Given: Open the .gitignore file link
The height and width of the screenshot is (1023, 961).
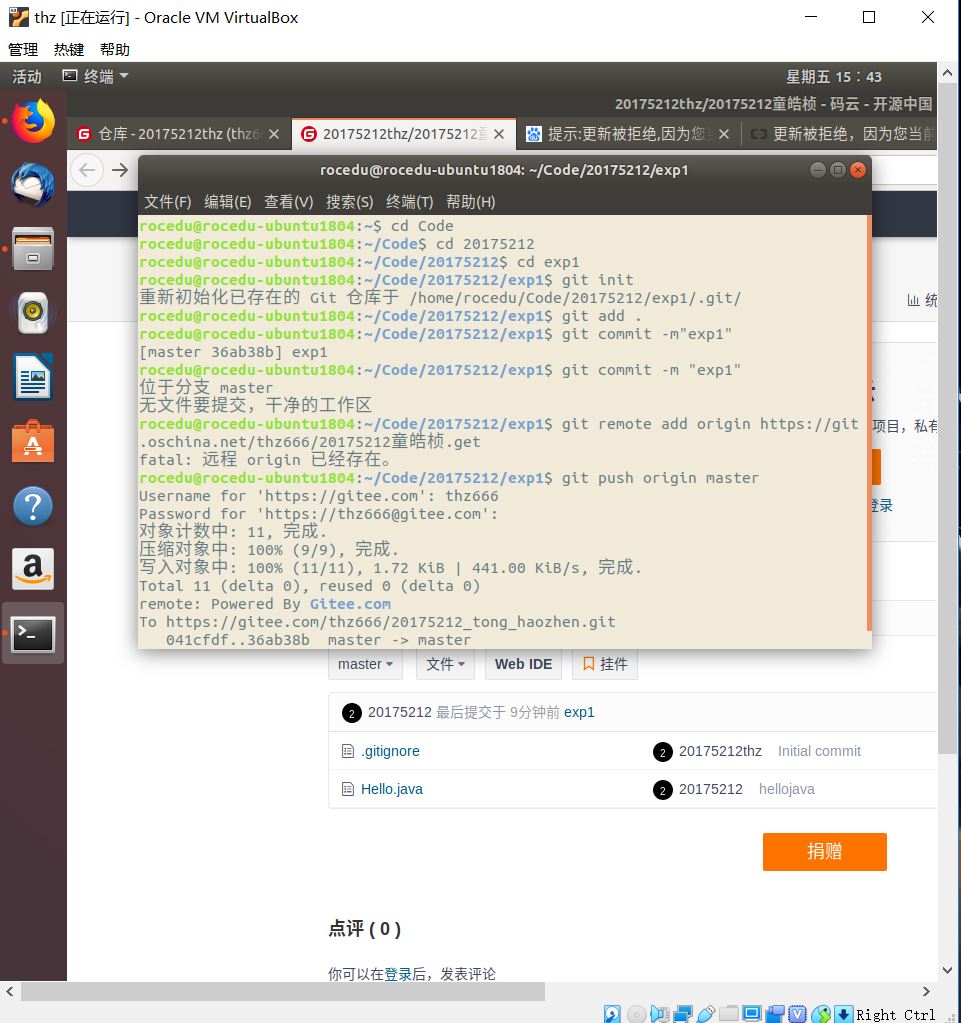Looking at the screenshot, I should coord(390,752).
